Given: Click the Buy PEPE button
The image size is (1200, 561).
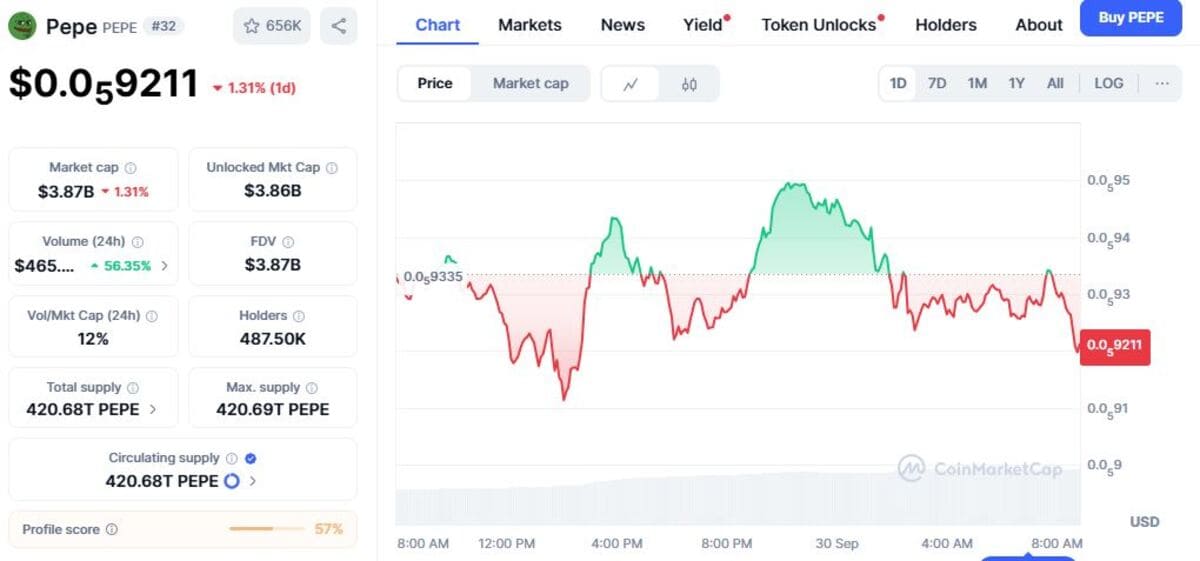Looking at the screenshot, I should click(1130, 17).
